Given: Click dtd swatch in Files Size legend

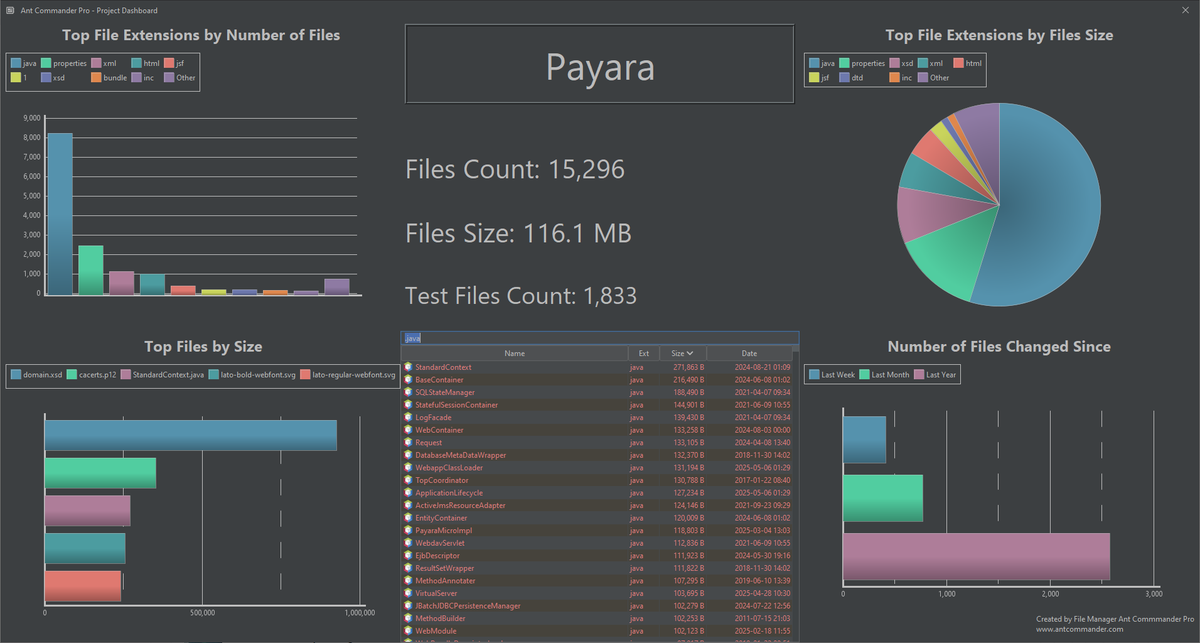Looking at the screenshot, I should point(845,77).
